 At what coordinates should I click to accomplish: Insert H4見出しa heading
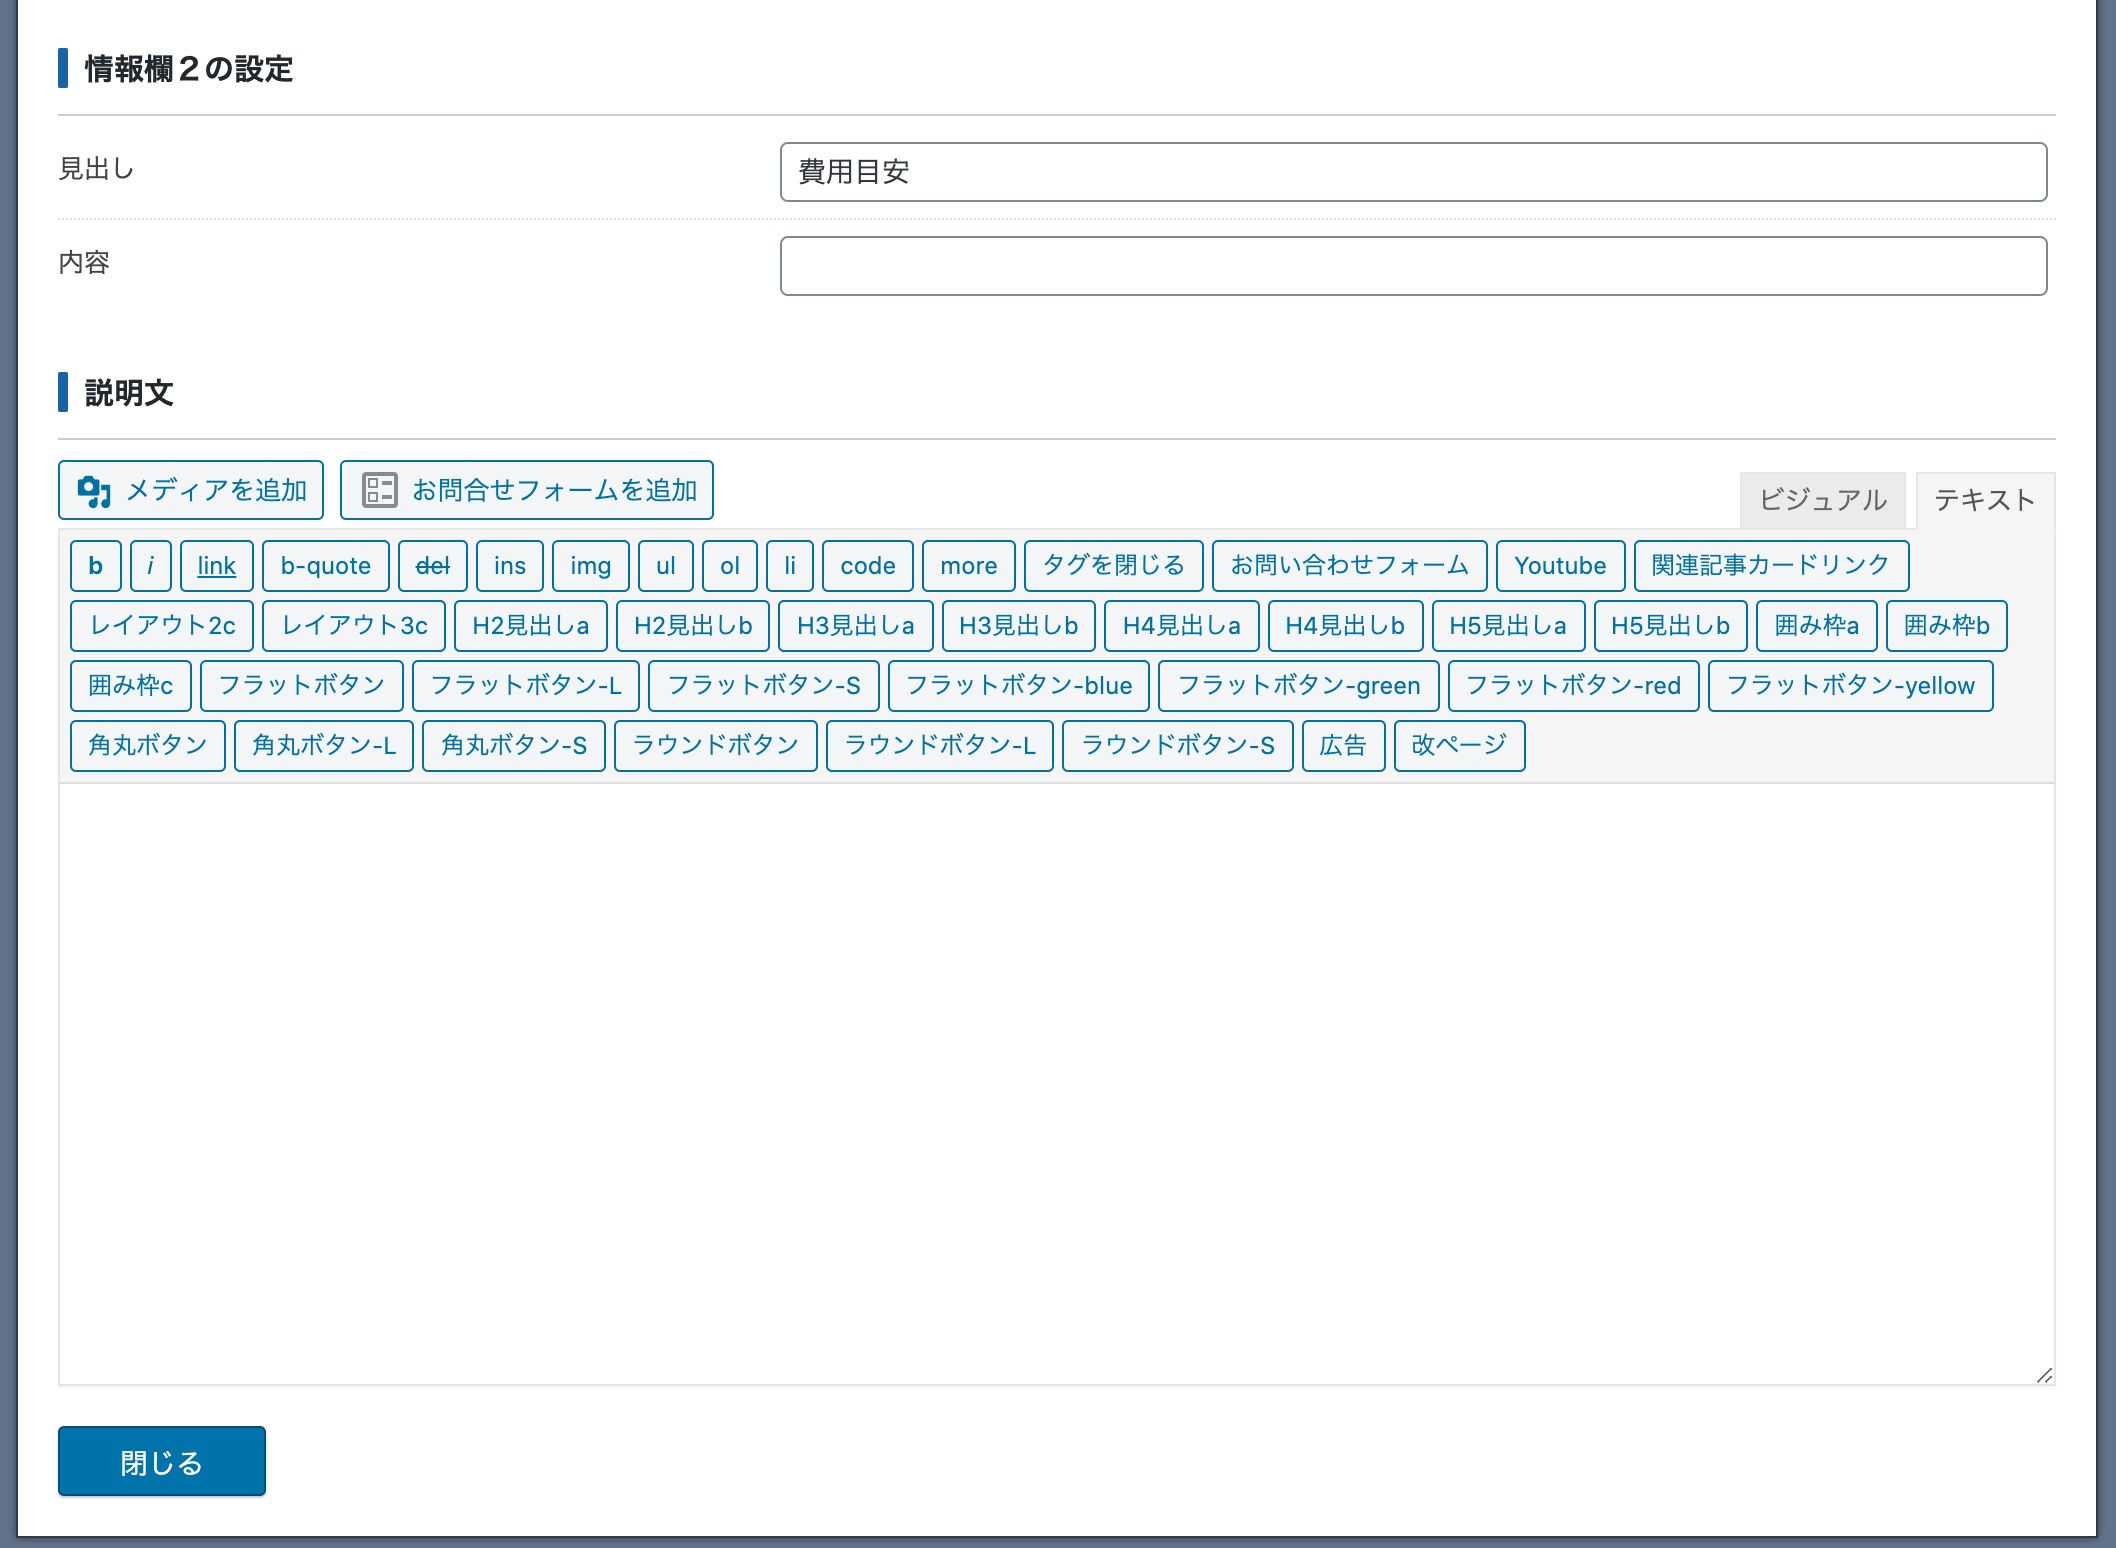(1182, 626)
